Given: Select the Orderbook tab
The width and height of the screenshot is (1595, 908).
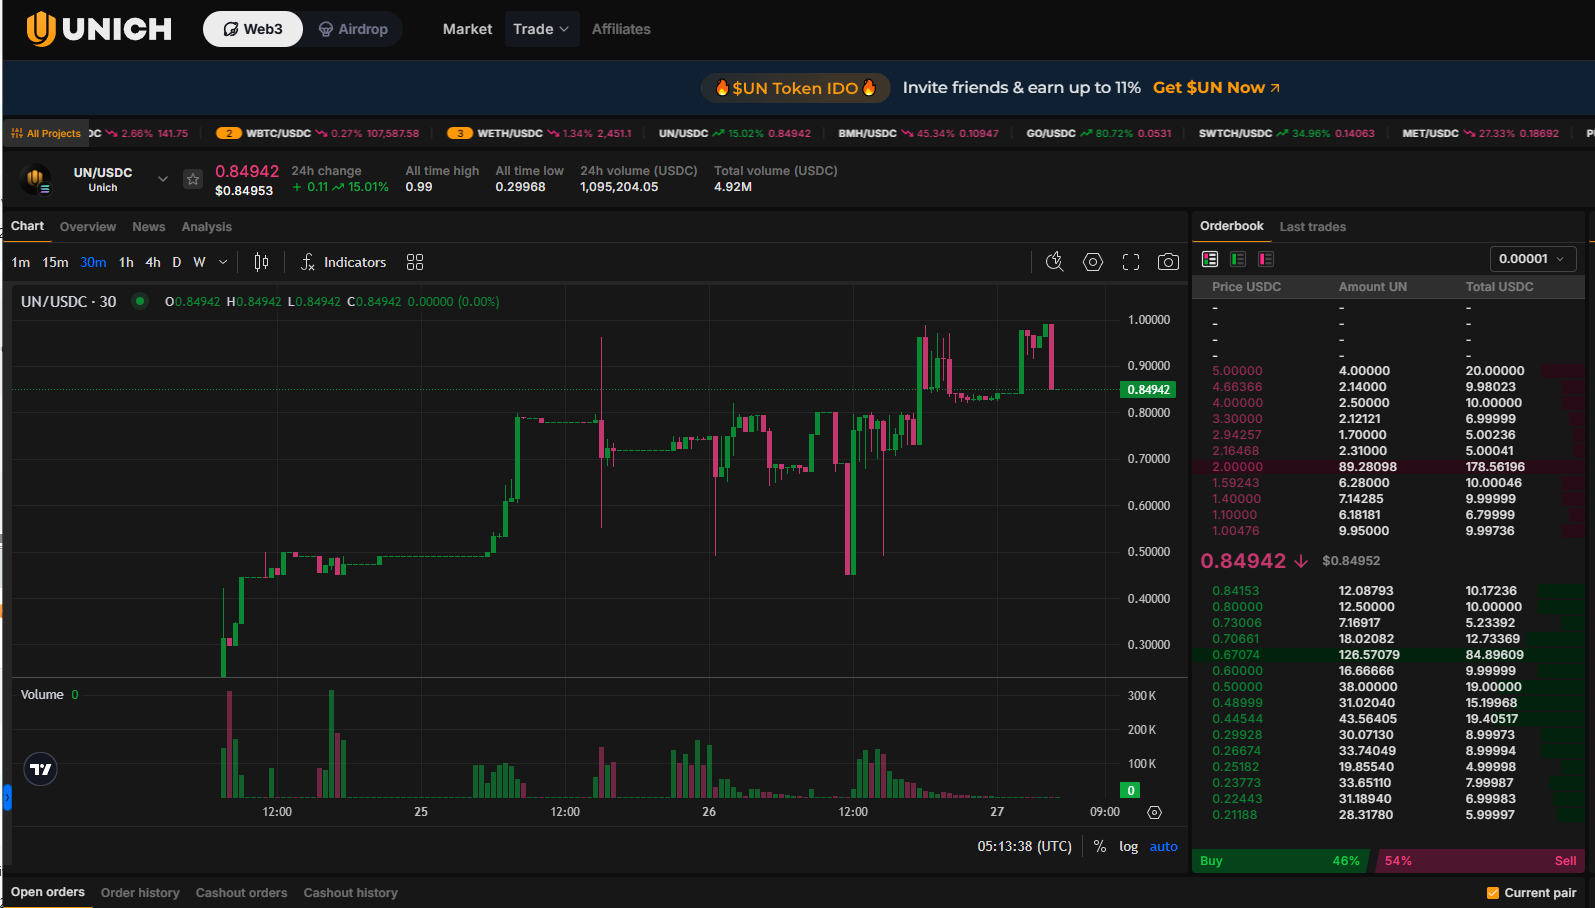Looking at the screenshot, I should 1232,226.
